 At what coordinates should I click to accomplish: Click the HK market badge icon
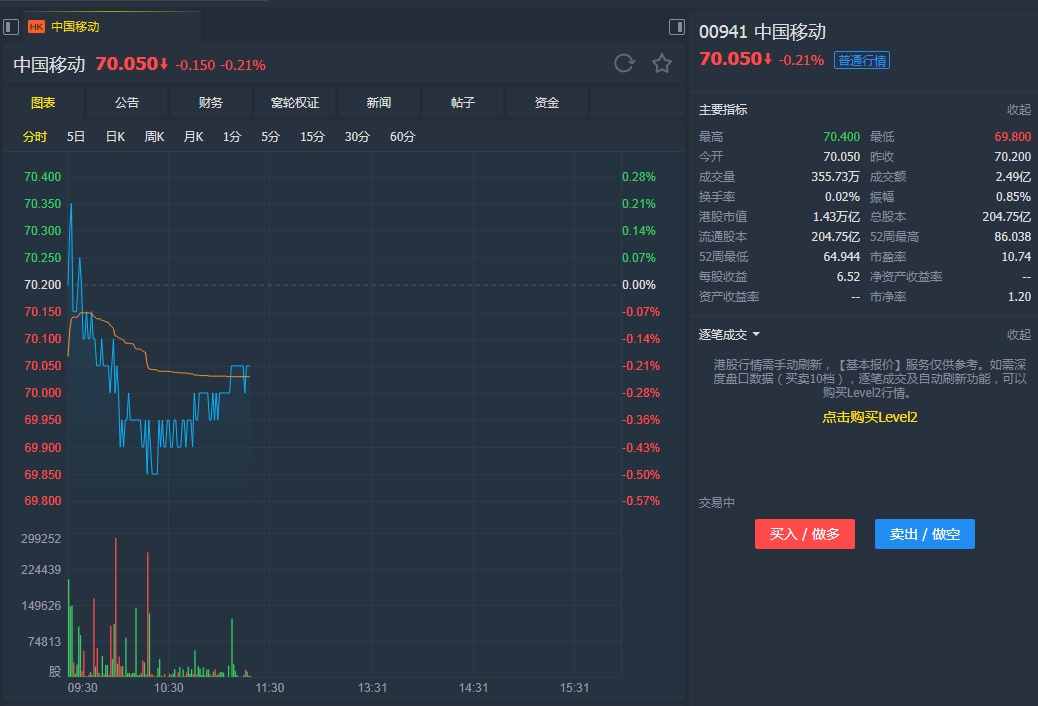click(x=36, y=26)
